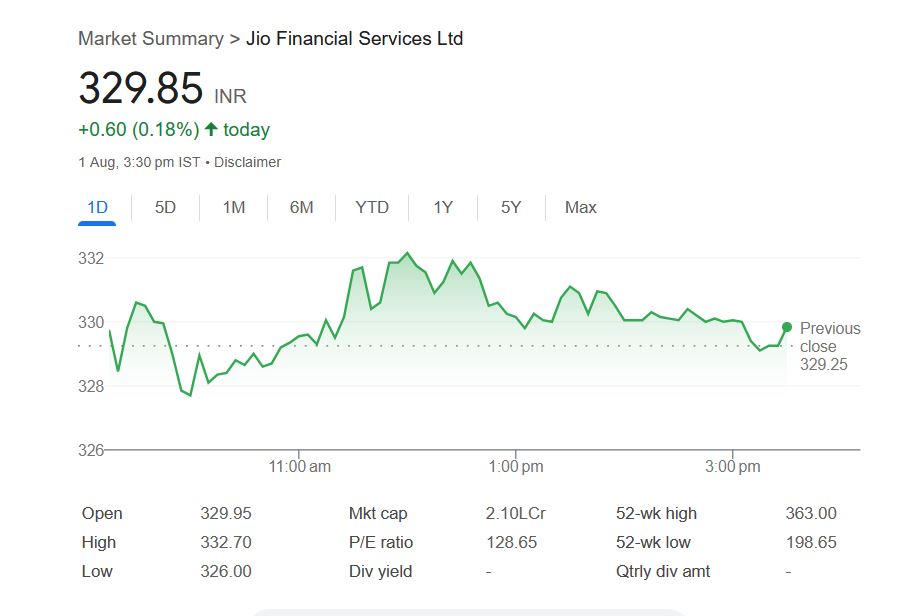Click the P/E ratio label
This screenshot has height=616, width=918.
tap(380, 542)
